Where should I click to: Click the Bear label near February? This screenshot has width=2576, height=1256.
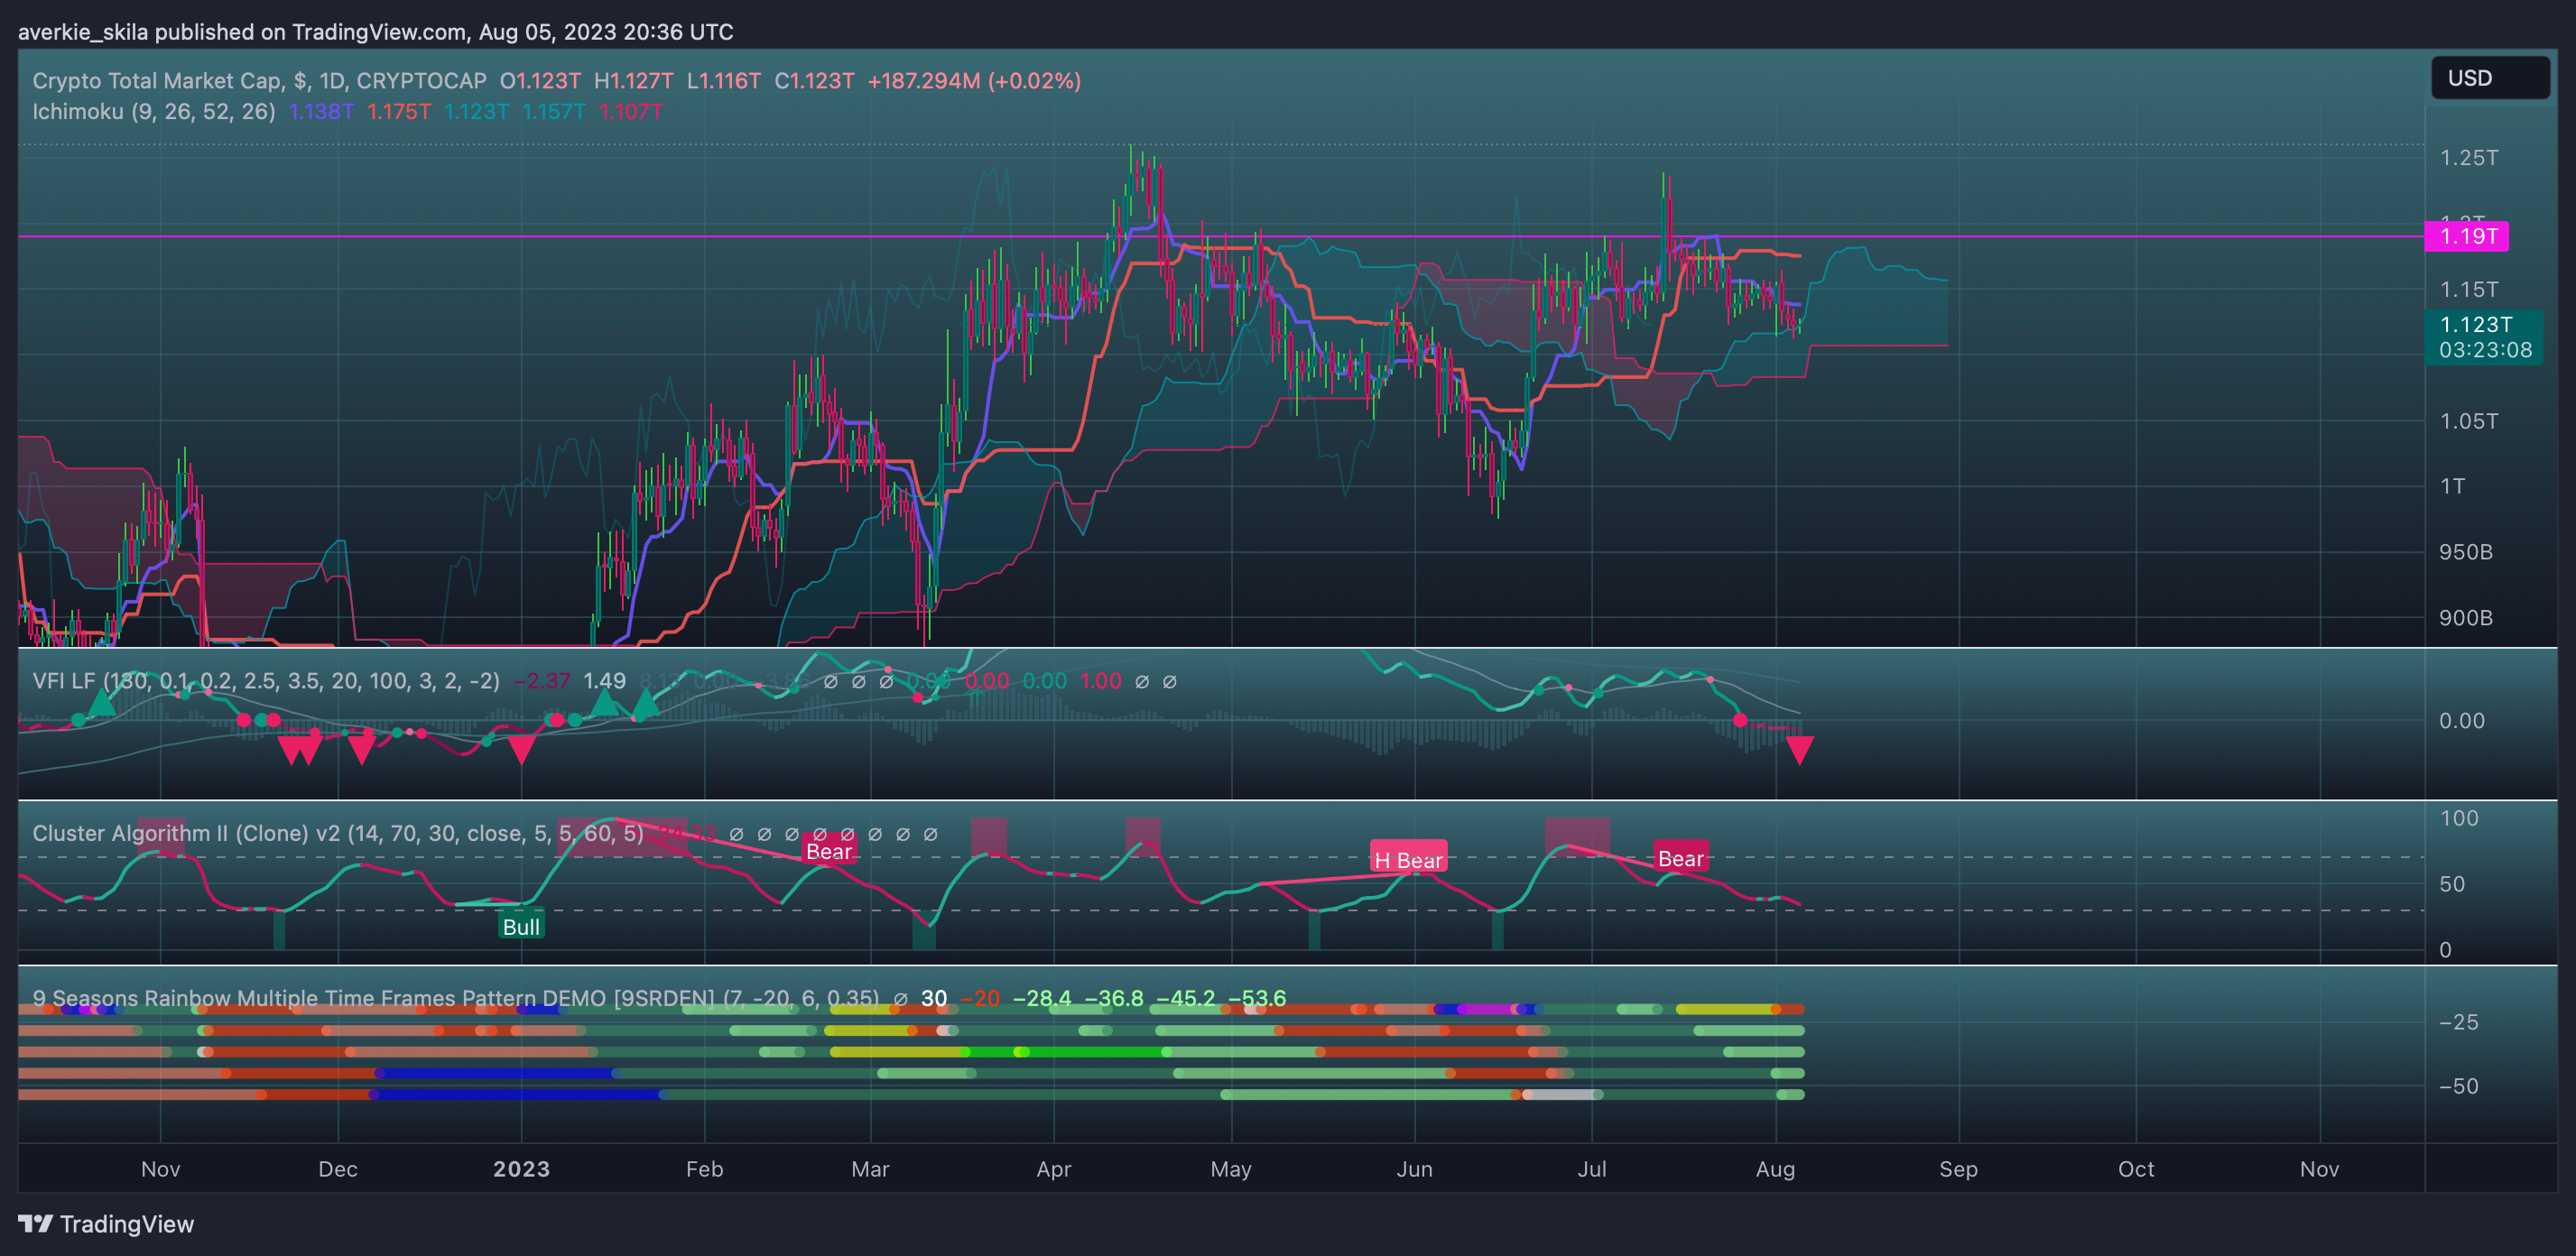pyautogui.click(x=829, y=851)
